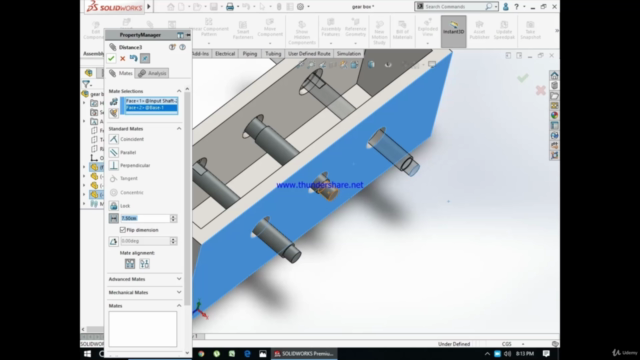Click the SOLIDWORKS Premium taskbar button
The width and height of the screenshot is (640, 360).
[304, 354]
